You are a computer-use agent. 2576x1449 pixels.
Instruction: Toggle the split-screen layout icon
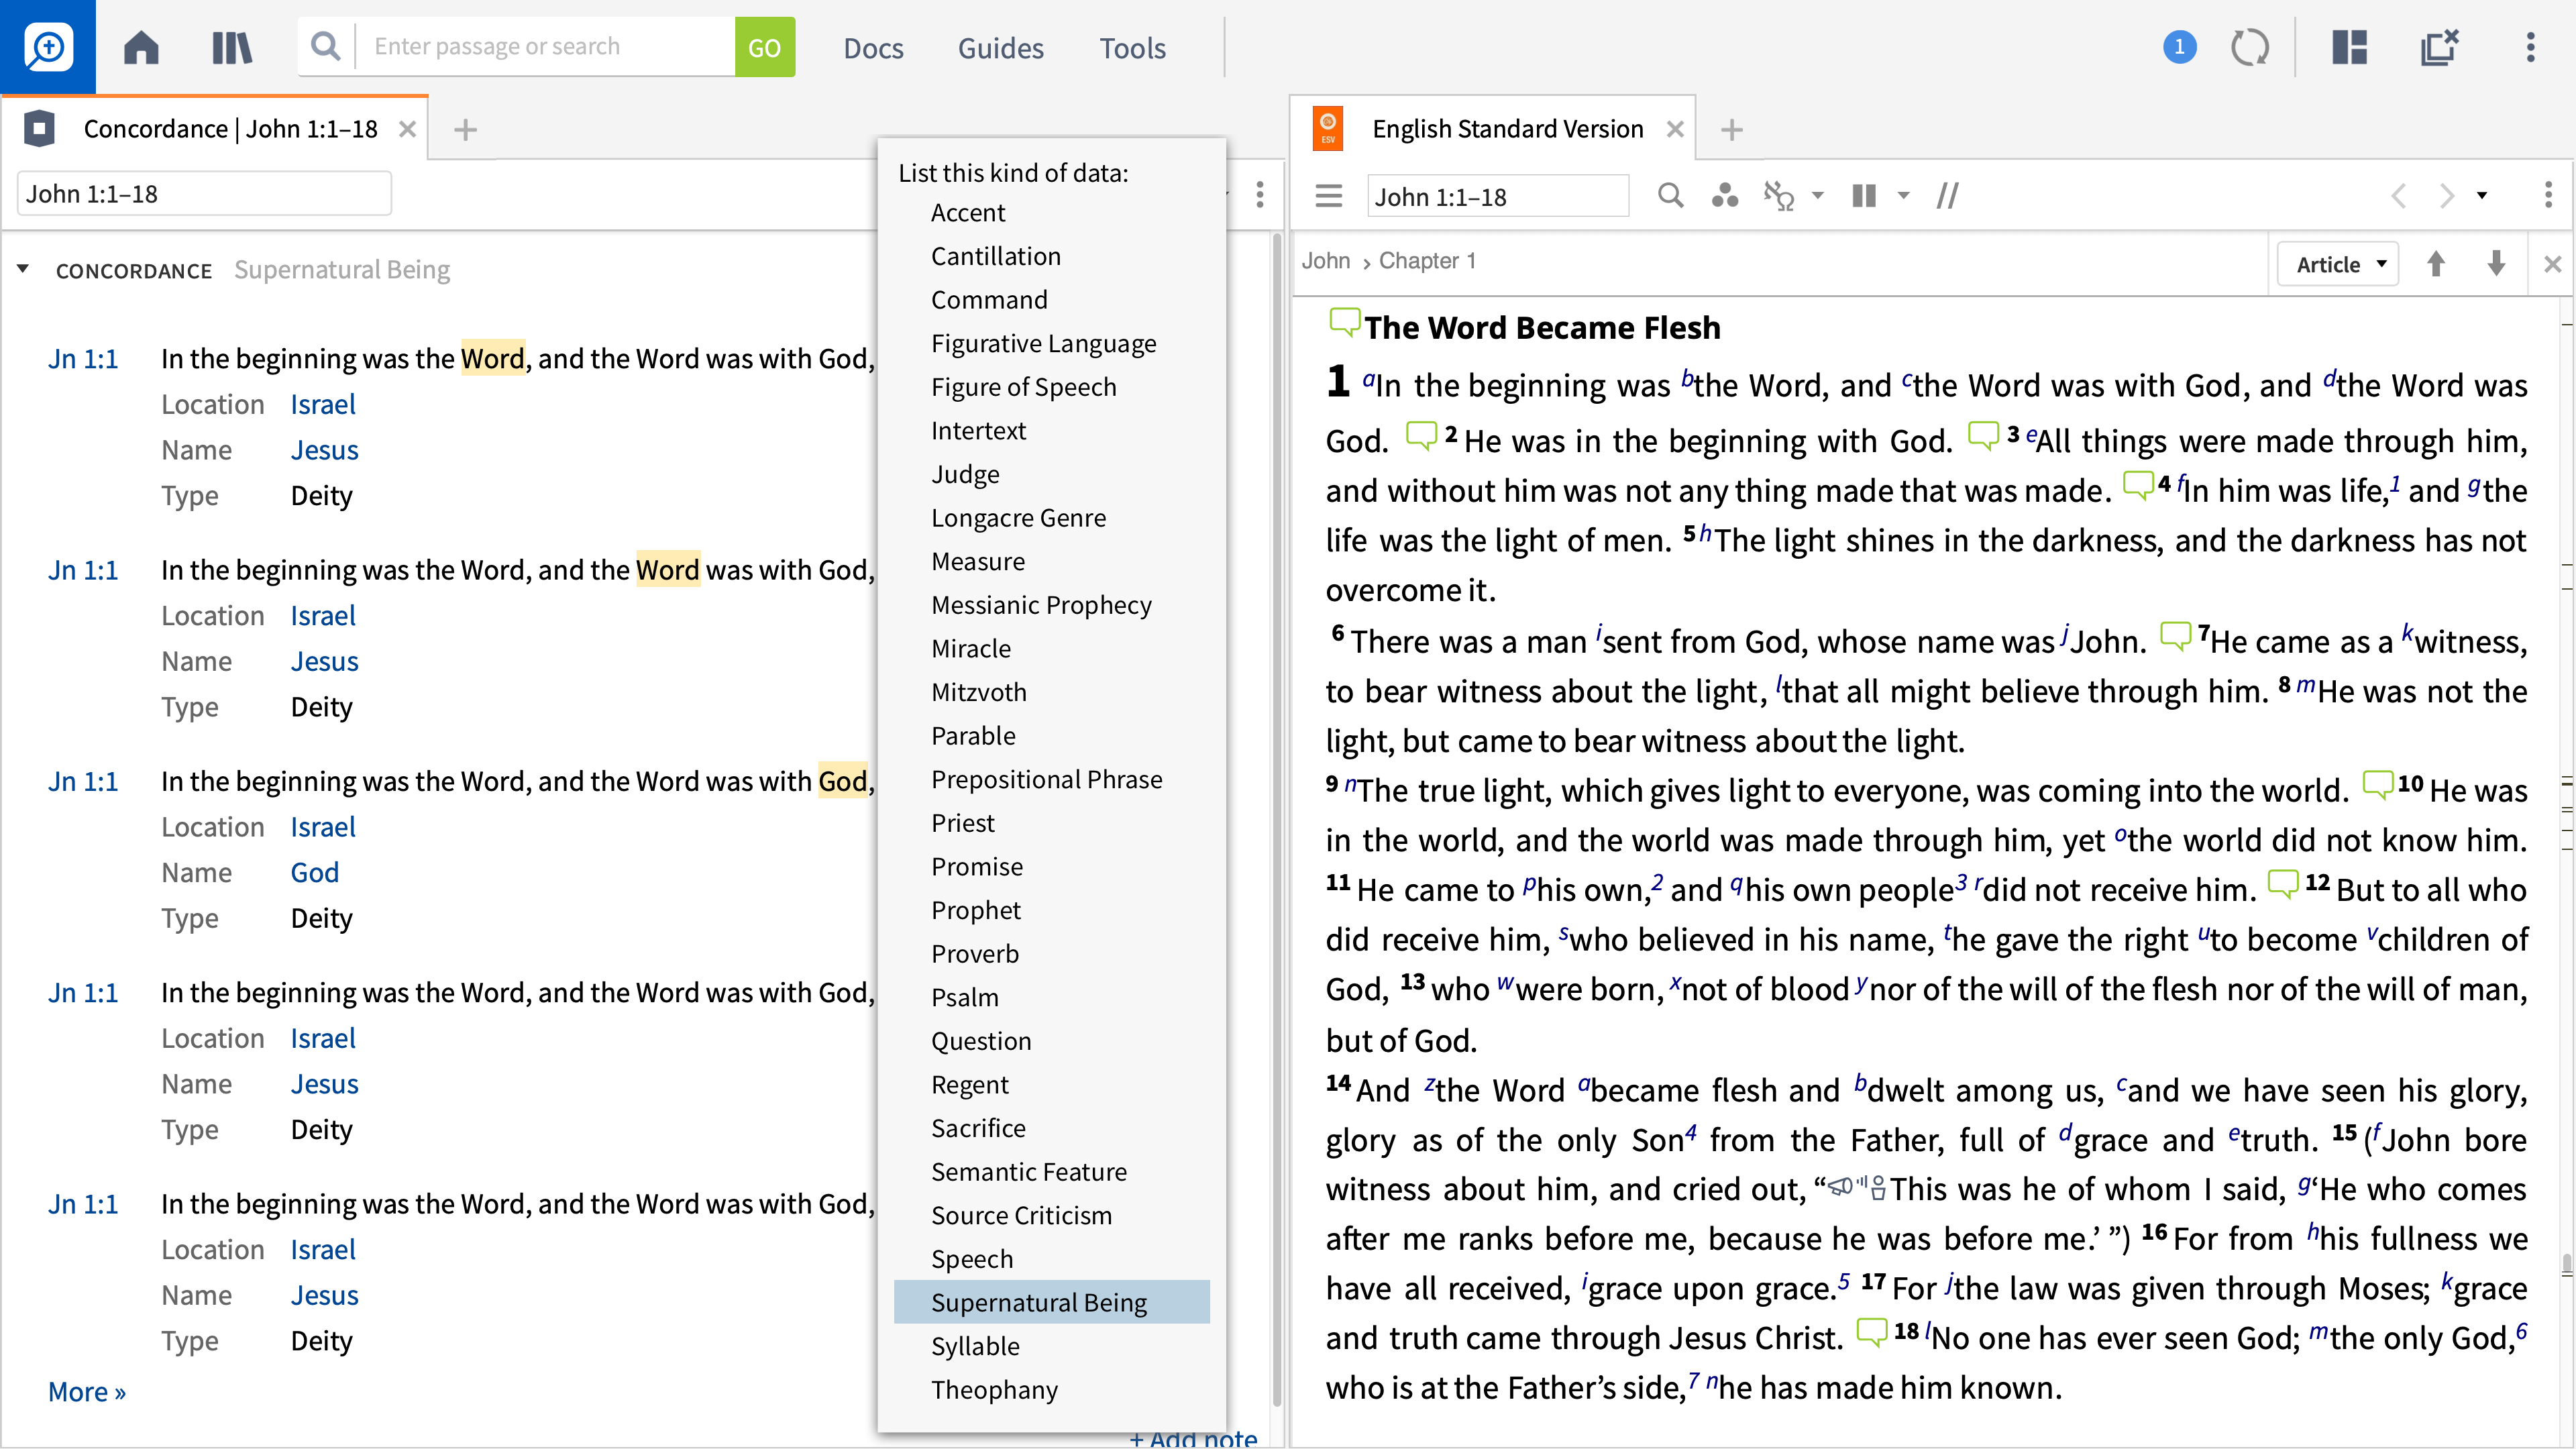tap(2348, 46)
